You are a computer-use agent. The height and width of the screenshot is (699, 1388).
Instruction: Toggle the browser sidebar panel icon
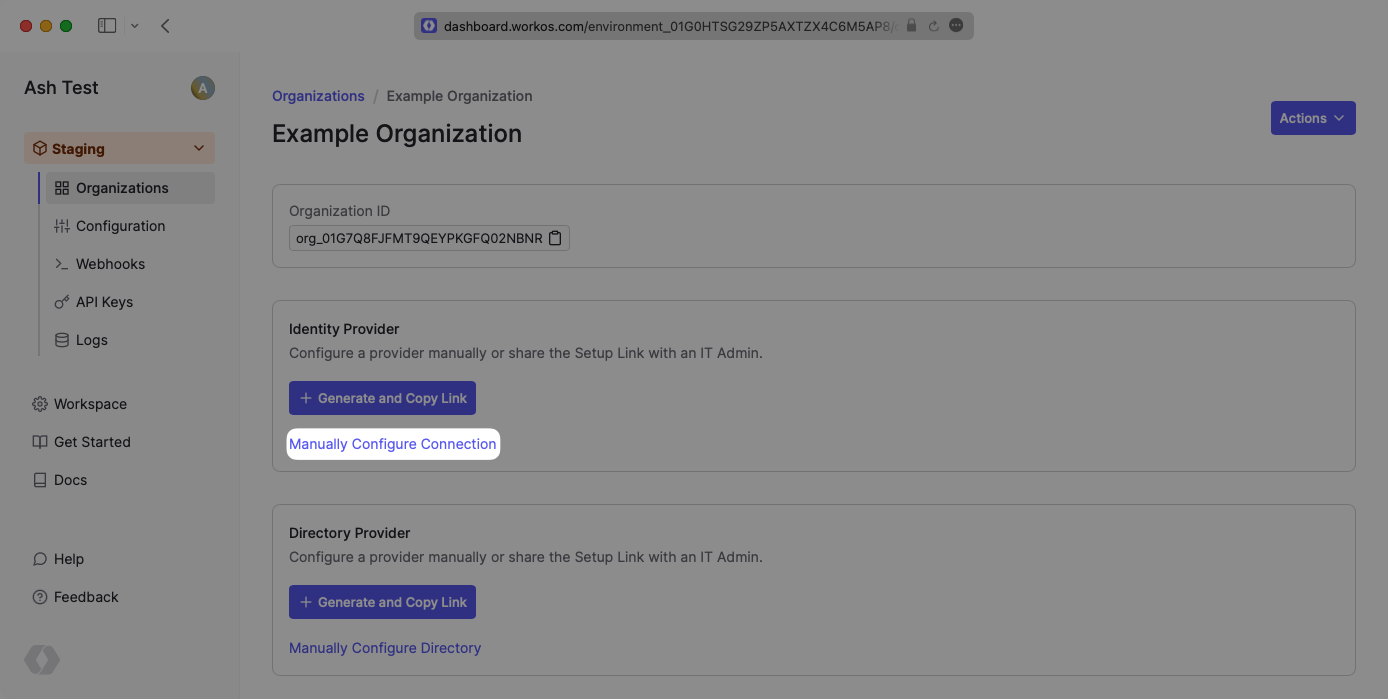point(107,26)
